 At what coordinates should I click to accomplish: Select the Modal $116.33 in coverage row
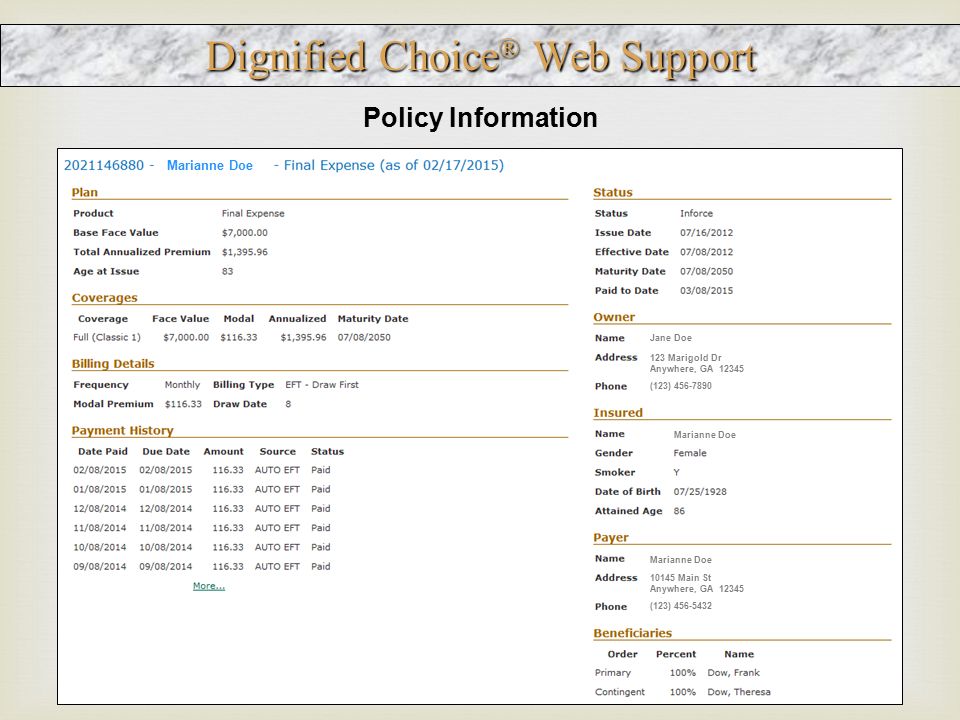(239, 337)
